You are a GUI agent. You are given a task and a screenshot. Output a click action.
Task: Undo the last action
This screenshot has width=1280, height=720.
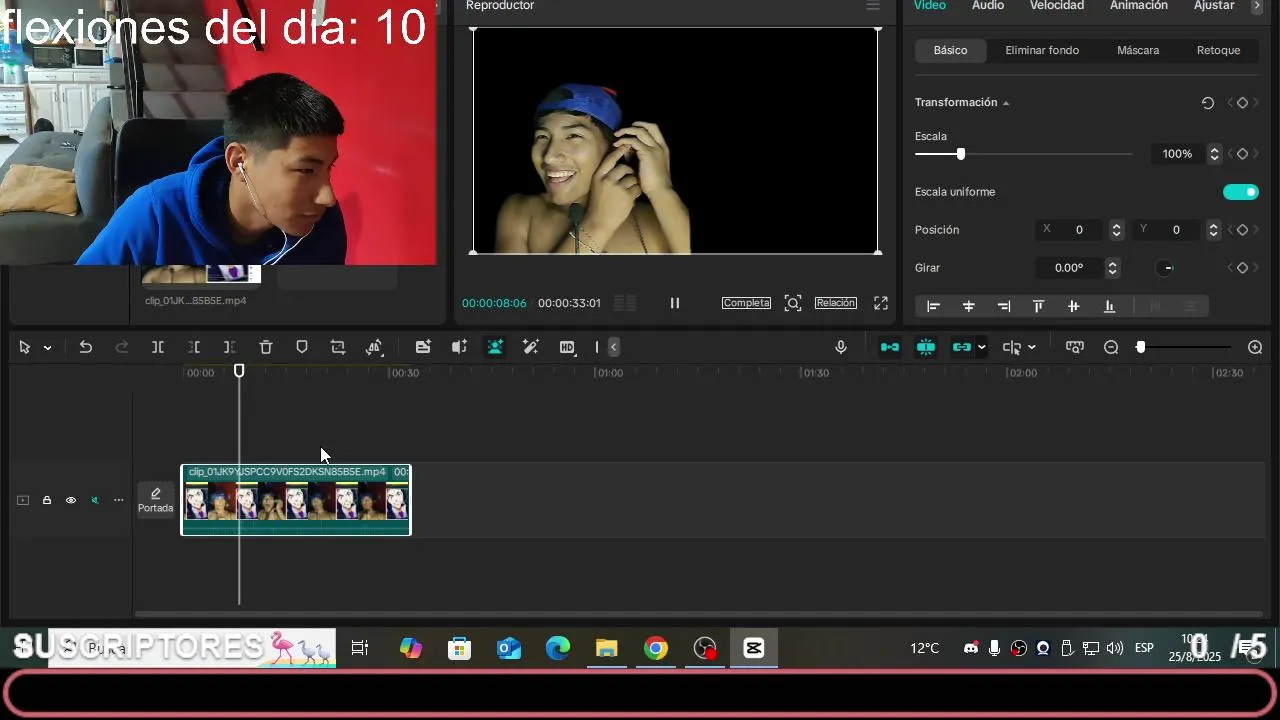(x=86, y=347)
